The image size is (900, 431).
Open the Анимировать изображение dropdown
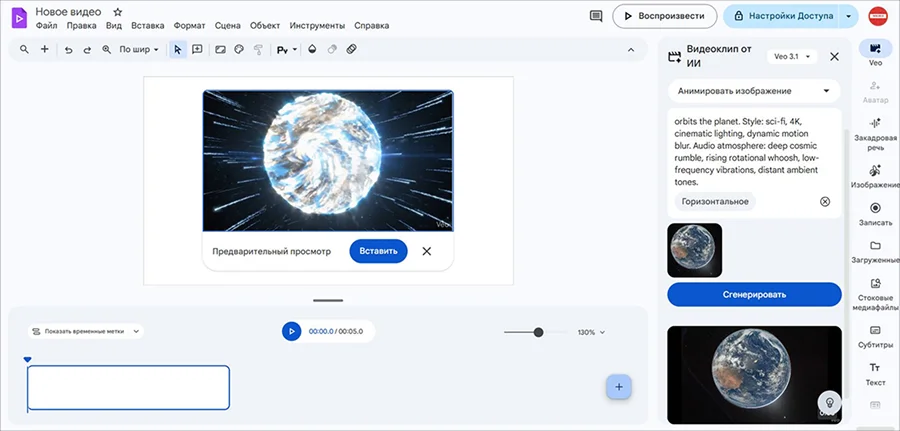coord(754,91)
